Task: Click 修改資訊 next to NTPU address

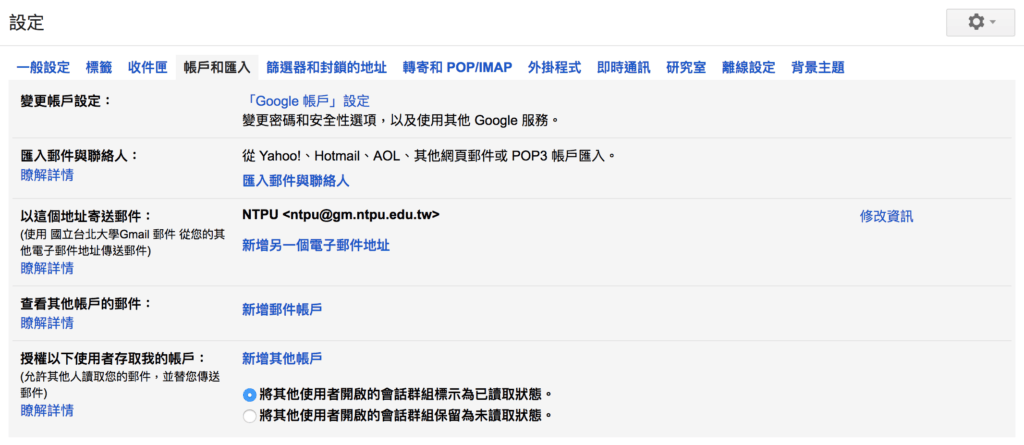Action: tap(886, 216)
